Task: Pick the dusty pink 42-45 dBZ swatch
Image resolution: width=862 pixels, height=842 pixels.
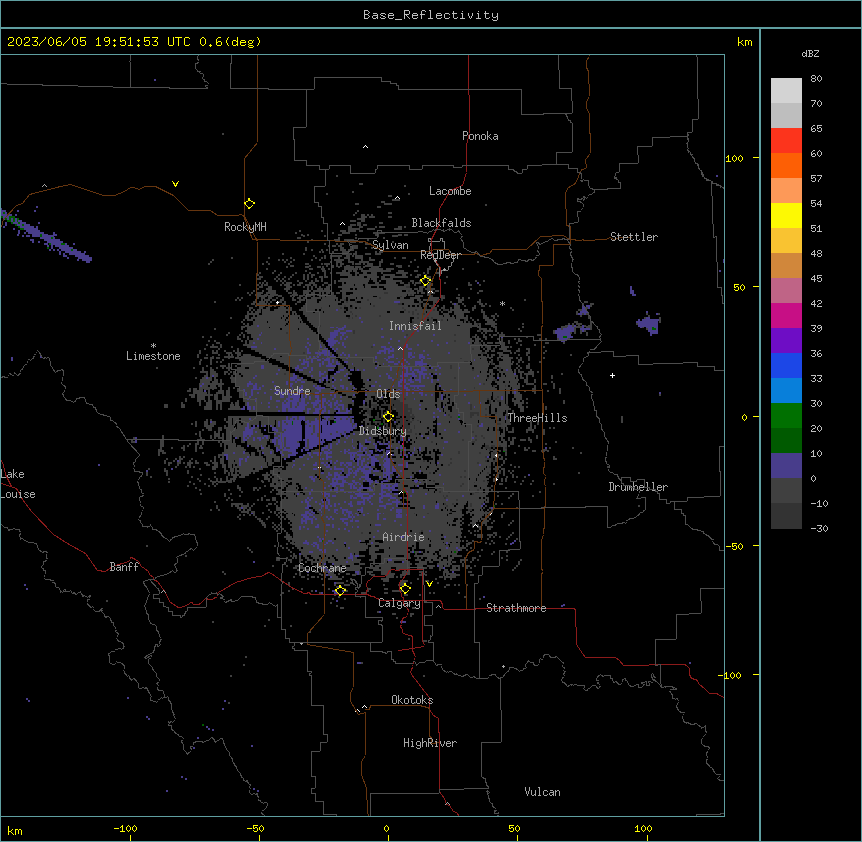Action: coord(786,291)
